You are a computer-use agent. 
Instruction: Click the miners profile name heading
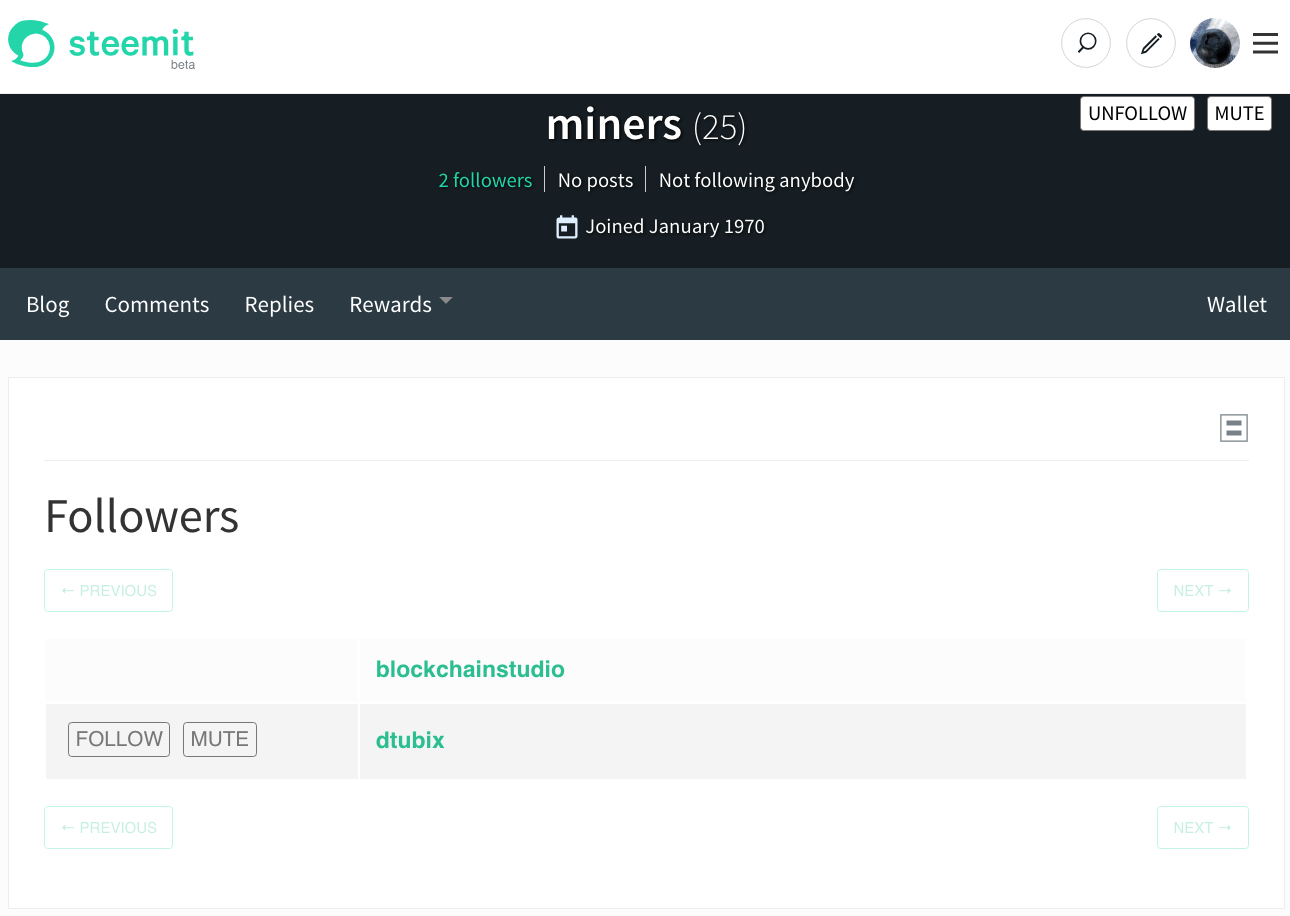(x=614, y=124)
